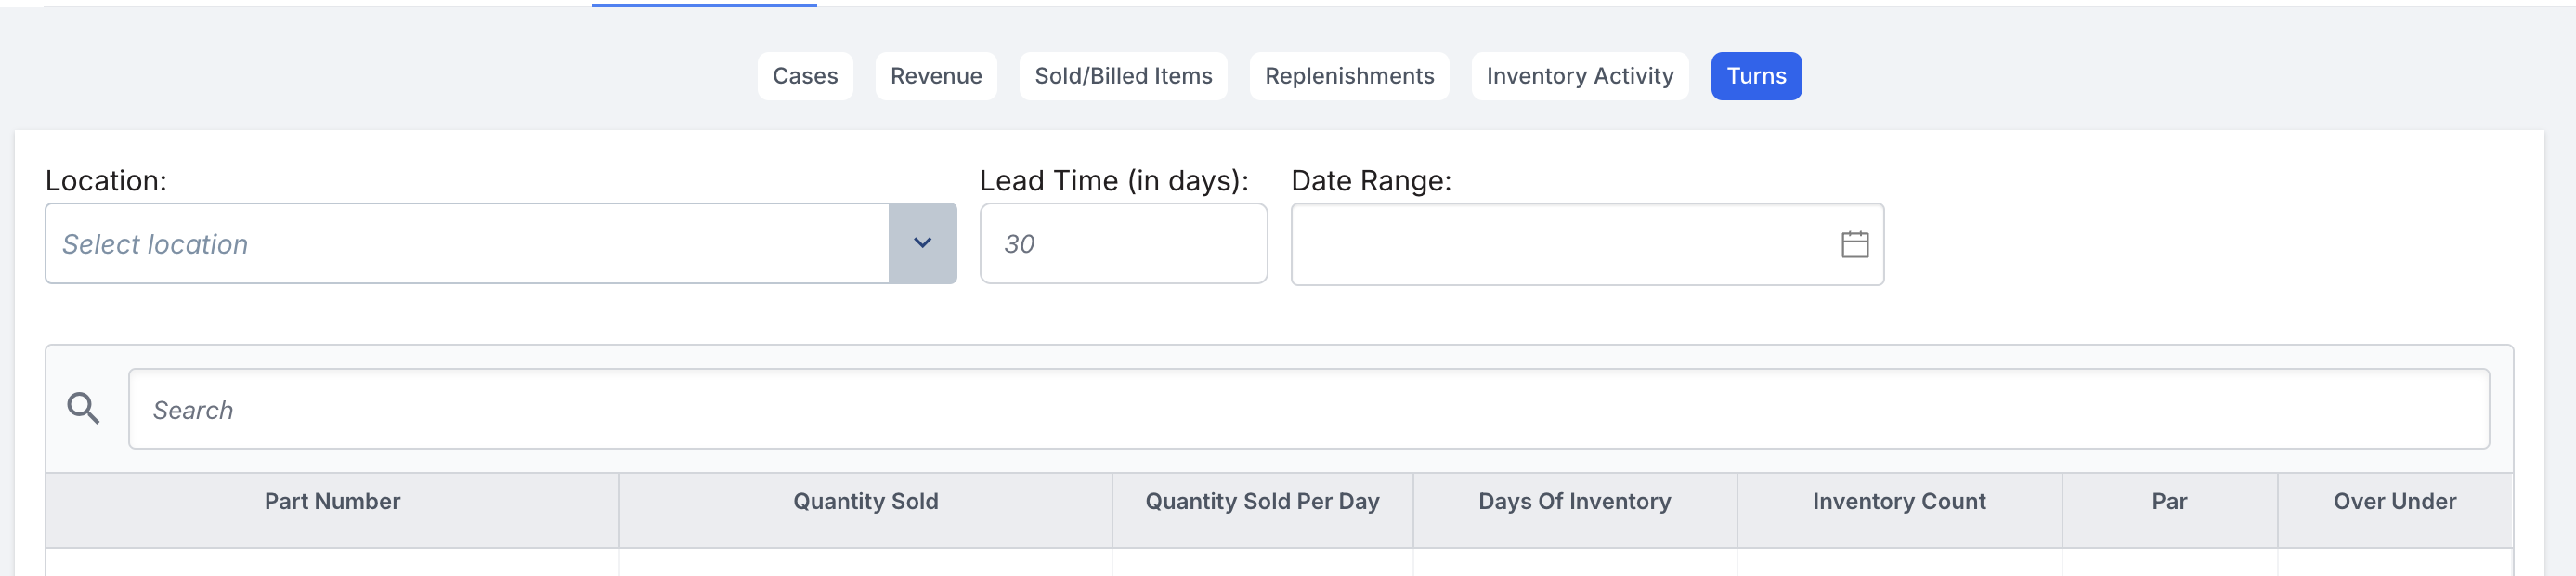This screenshot has height=576, width=2576.
Task: Switch to the Cases tab
Action: tap(805, 76)
